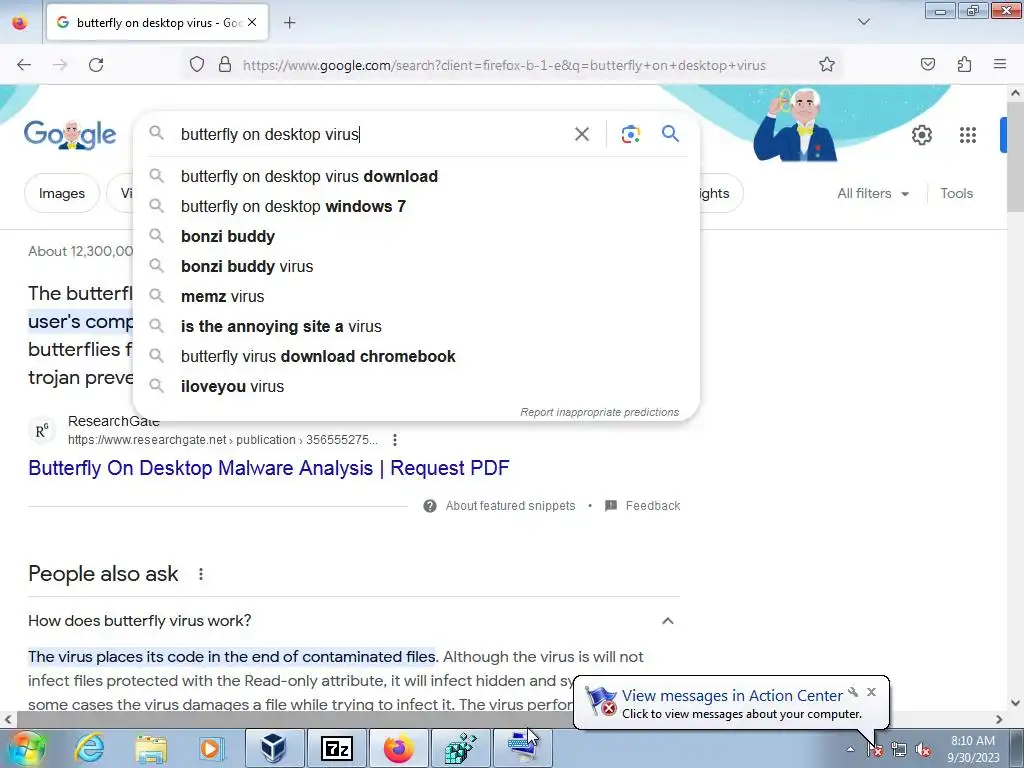The width and height of the screenshot is (1024, 768).
Task: Open the All filters dropdown
Action: coord(873,193)
